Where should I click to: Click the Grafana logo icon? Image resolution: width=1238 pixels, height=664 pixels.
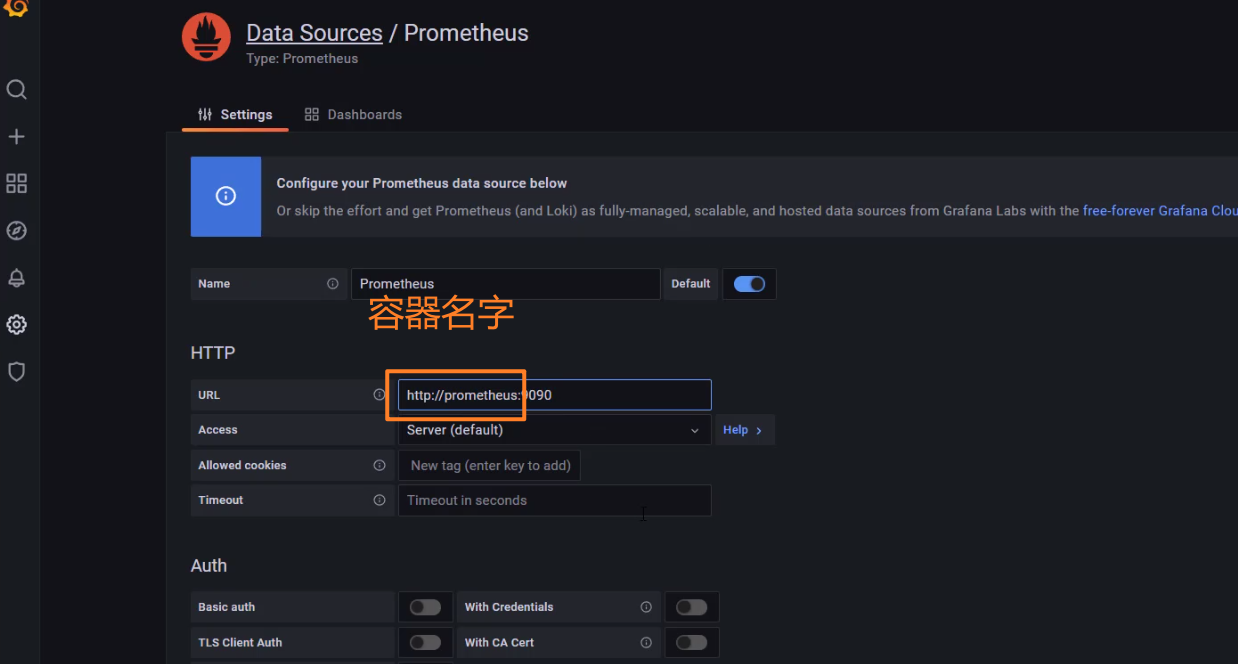click(x=16, y=9)
